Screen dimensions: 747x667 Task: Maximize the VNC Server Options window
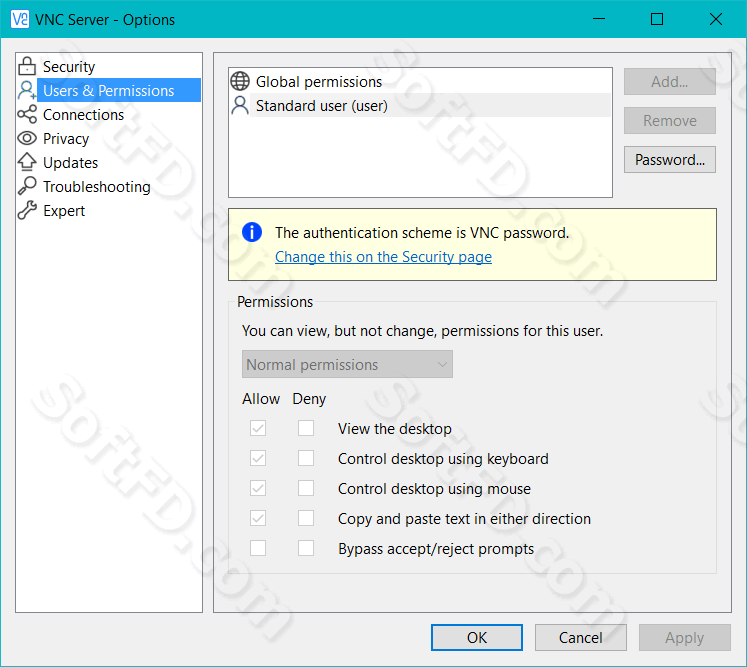click(657, 19)
